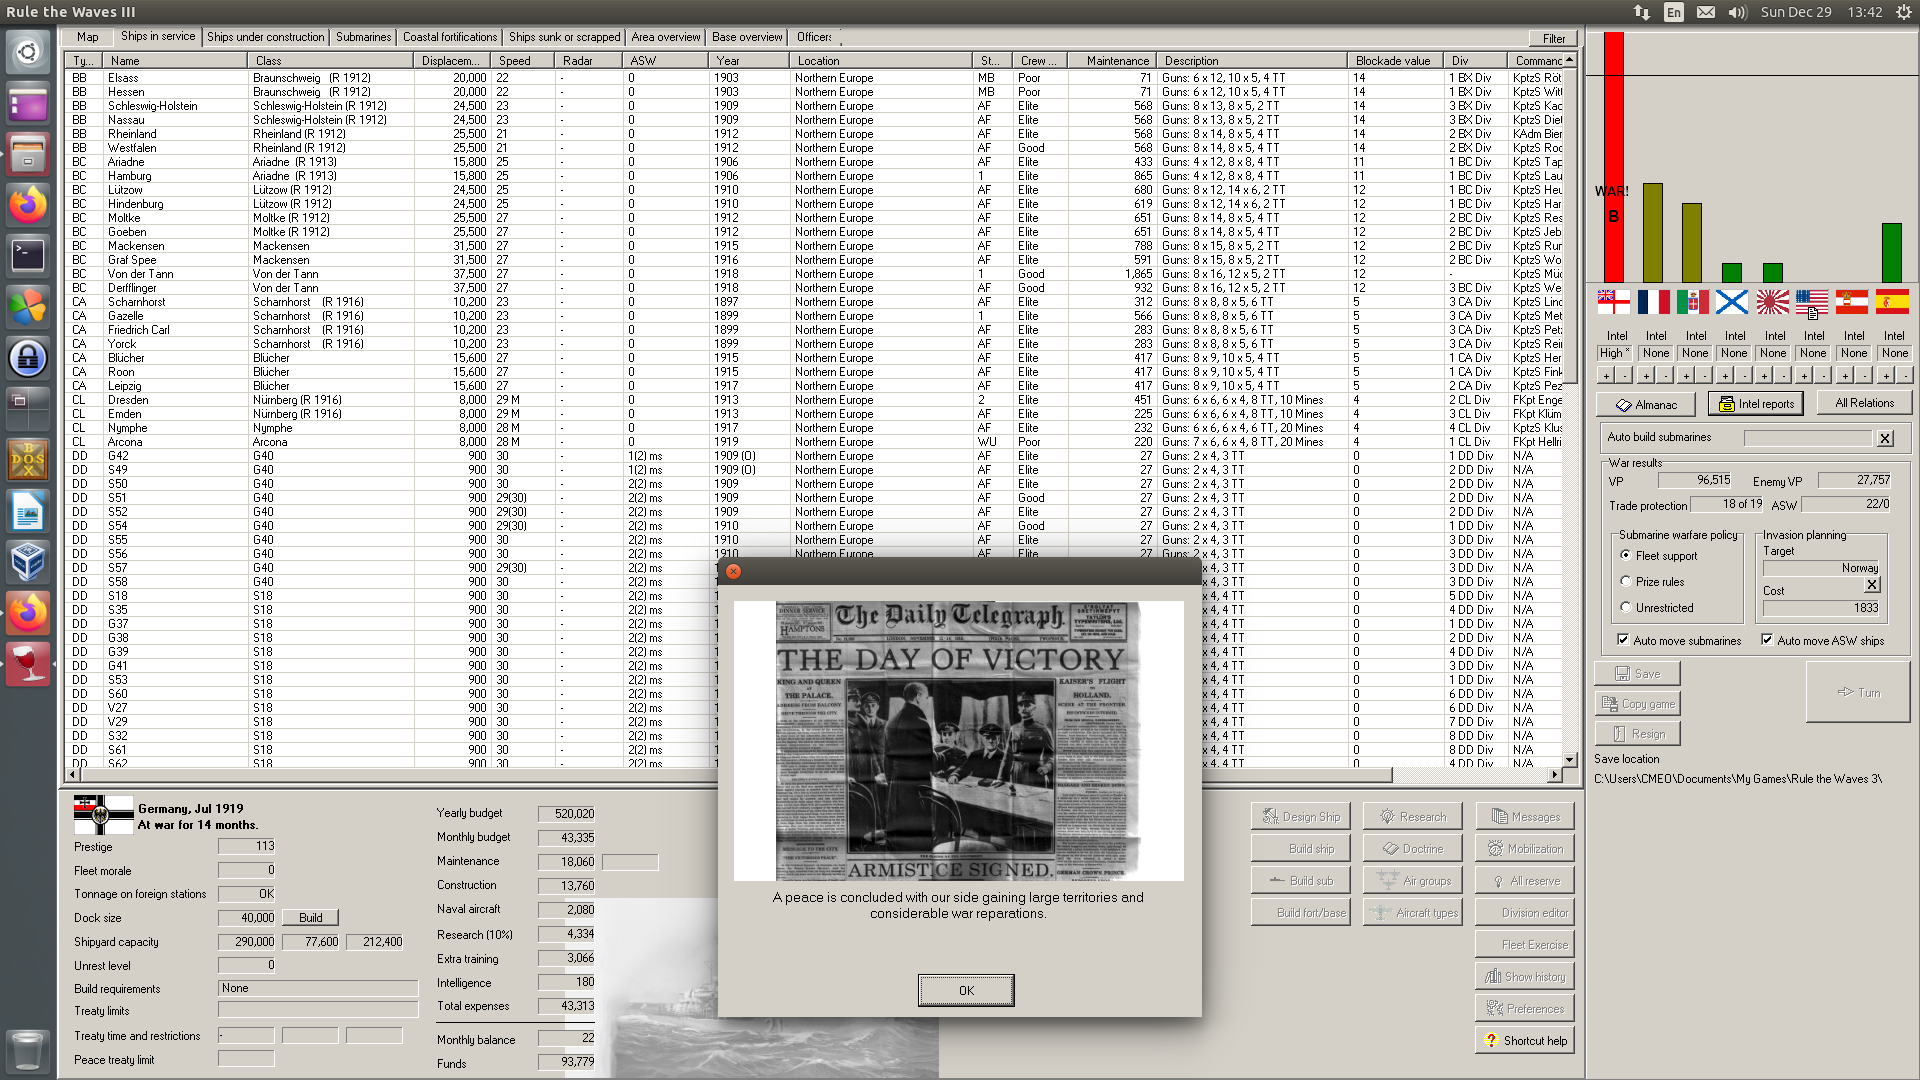Screen dimensions: 1920x1080
Task: Open the system volume indicator
Action: [x=1737, y=12]
